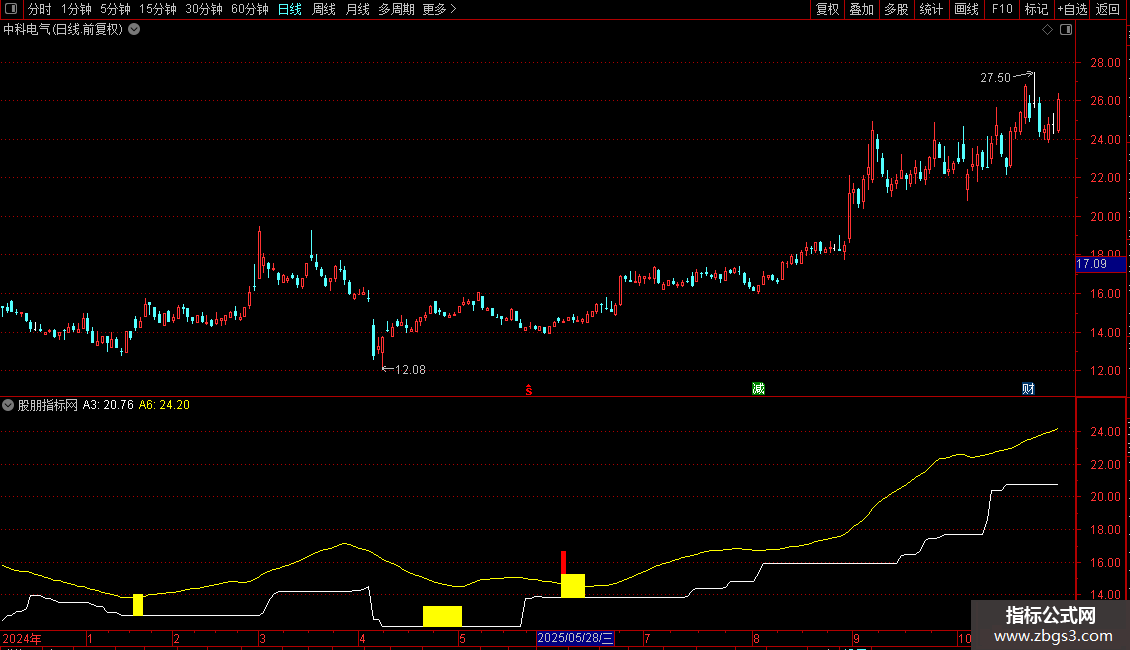Open the 统计 statistics button
This screenshot has height=650, width=1130.
pos(930,9)
